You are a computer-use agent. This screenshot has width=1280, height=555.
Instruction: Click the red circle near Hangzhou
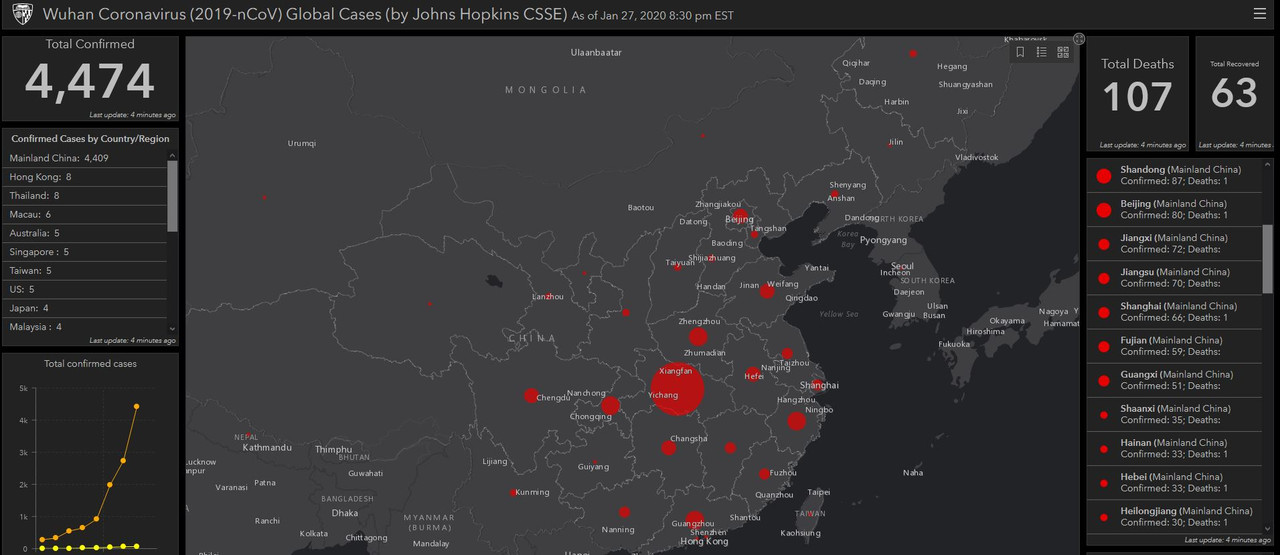click(x=796, y=421)
